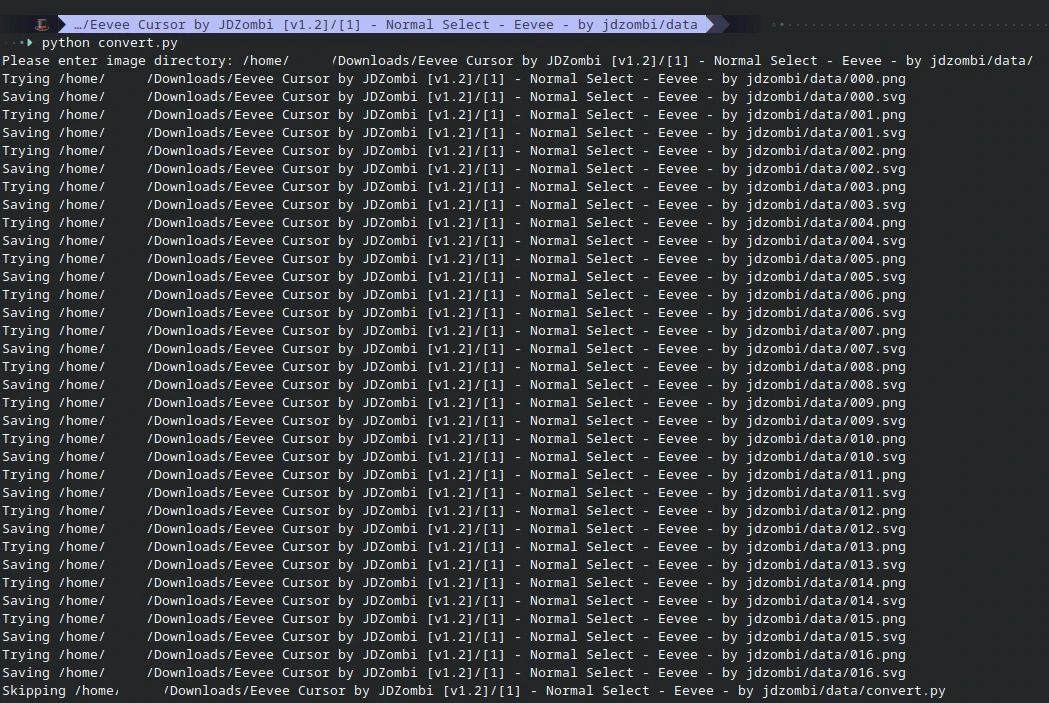Click the Saving line for 007.svg
The image size is (1049, 703).
pos(454,349)
